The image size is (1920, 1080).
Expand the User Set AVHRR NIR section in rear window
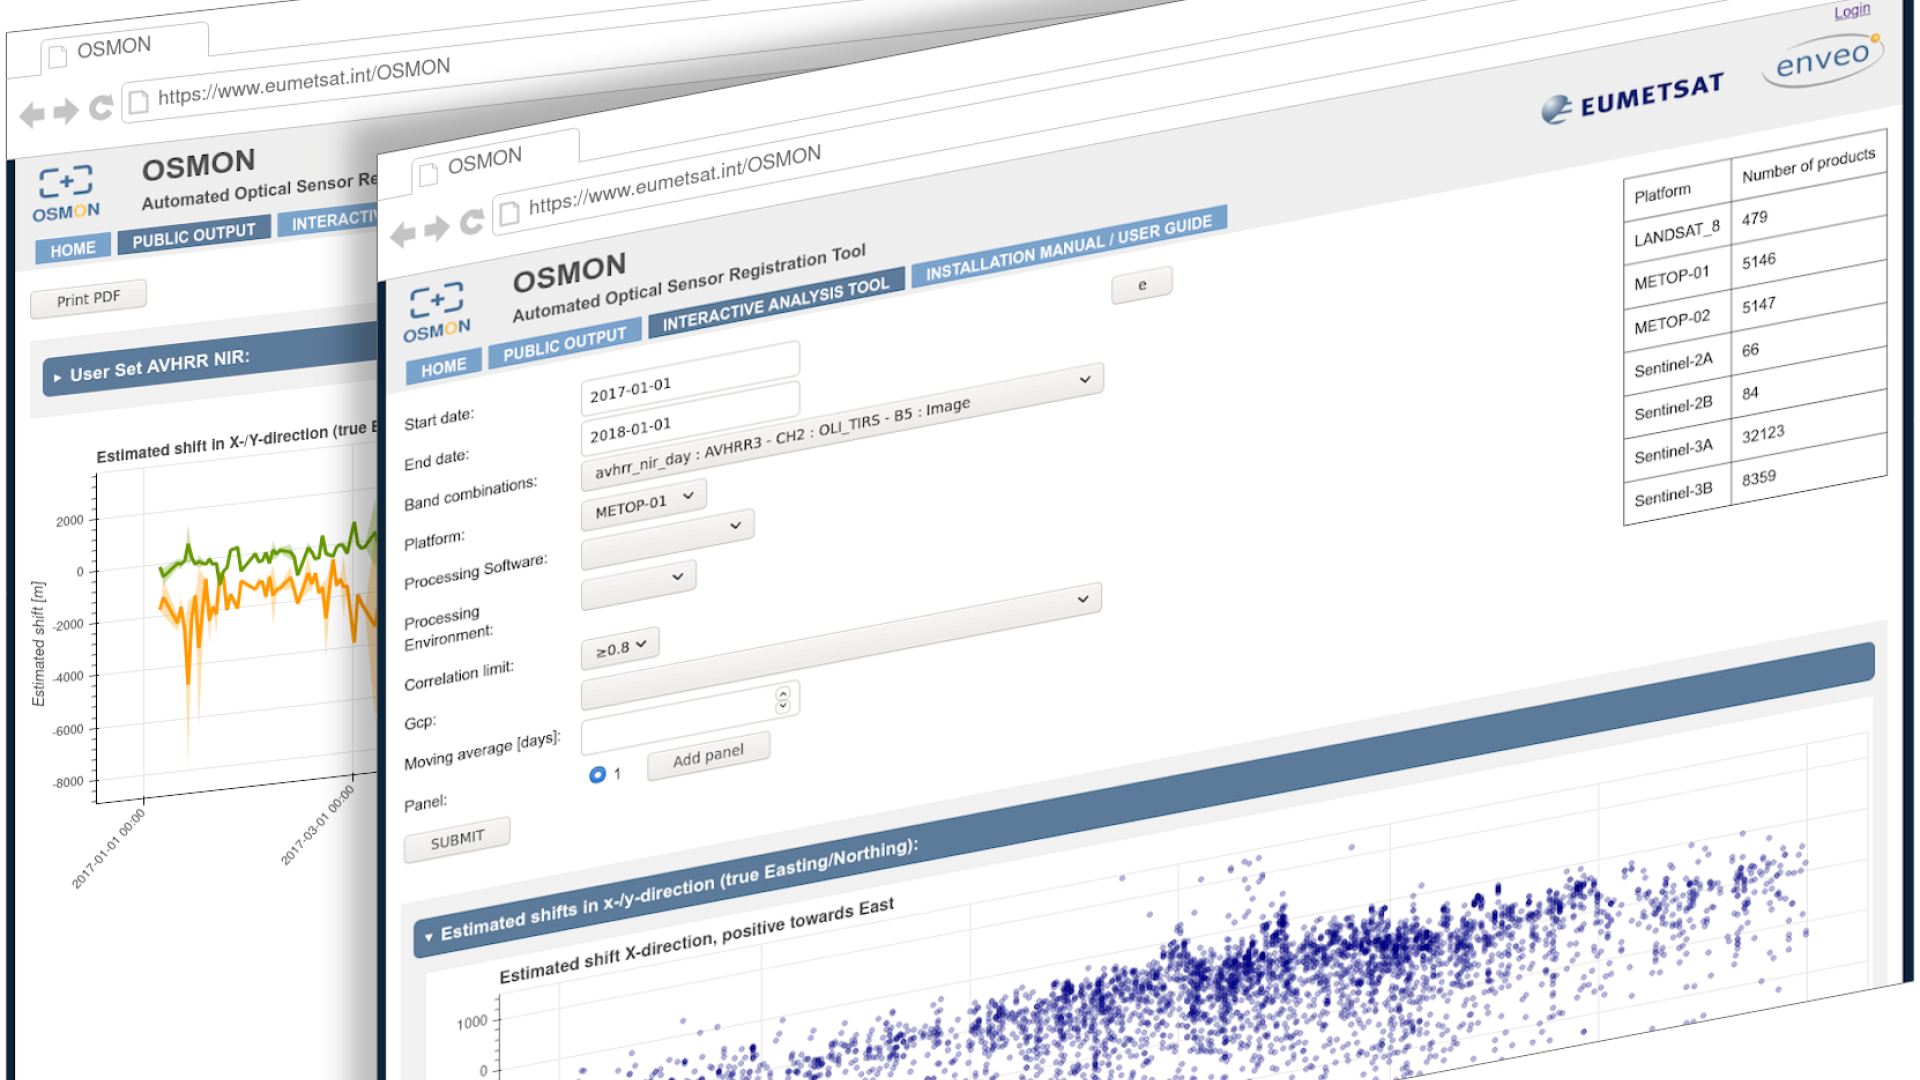[57, 377]
